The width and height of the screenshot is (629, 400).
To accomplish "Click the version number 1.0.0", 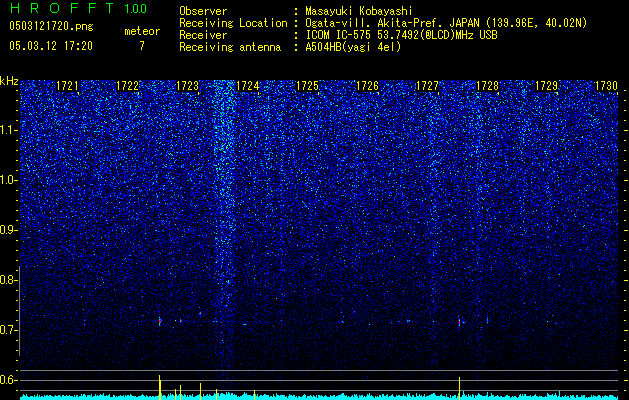I will (135, 8).
